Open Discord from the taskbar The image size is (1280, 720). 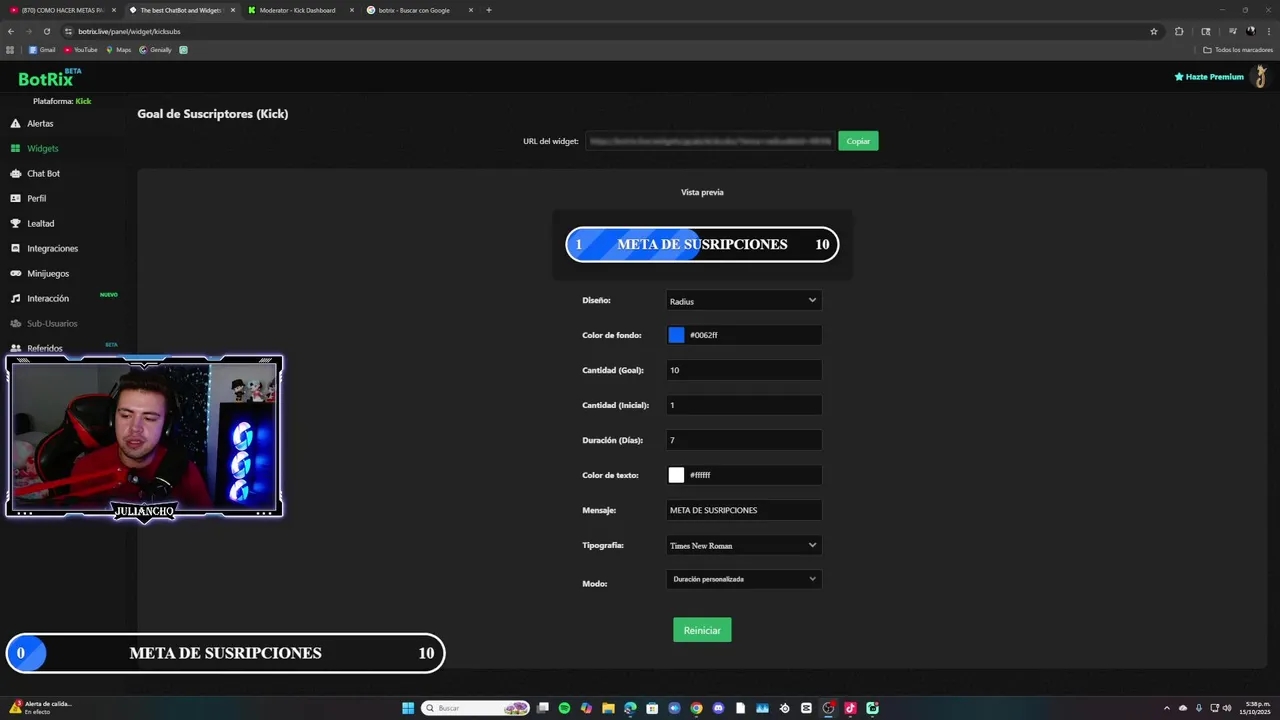718,708
